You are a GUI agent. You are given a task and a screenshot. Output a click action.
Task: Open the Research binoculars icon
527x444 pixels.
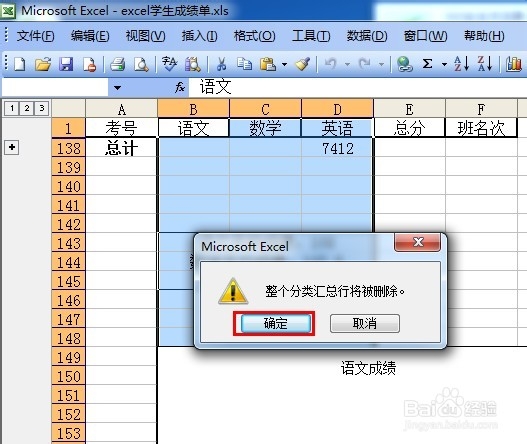tap(193, 64)
